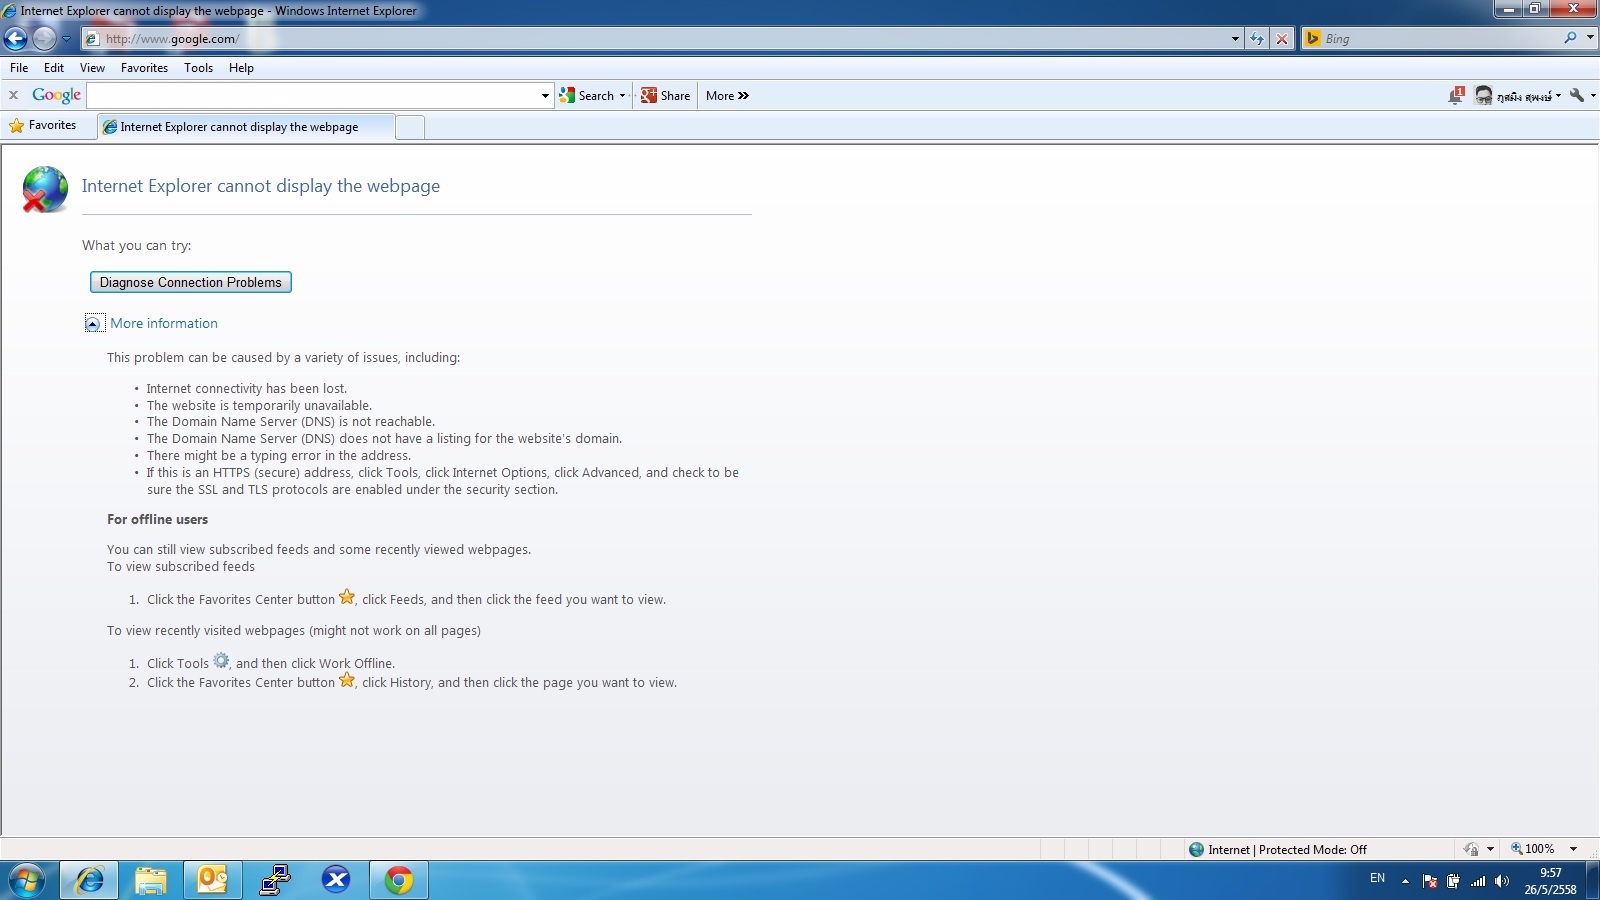The image size is (1600, 900).
Task: Open the search provider dropdown arrow
Action: 1590,38
